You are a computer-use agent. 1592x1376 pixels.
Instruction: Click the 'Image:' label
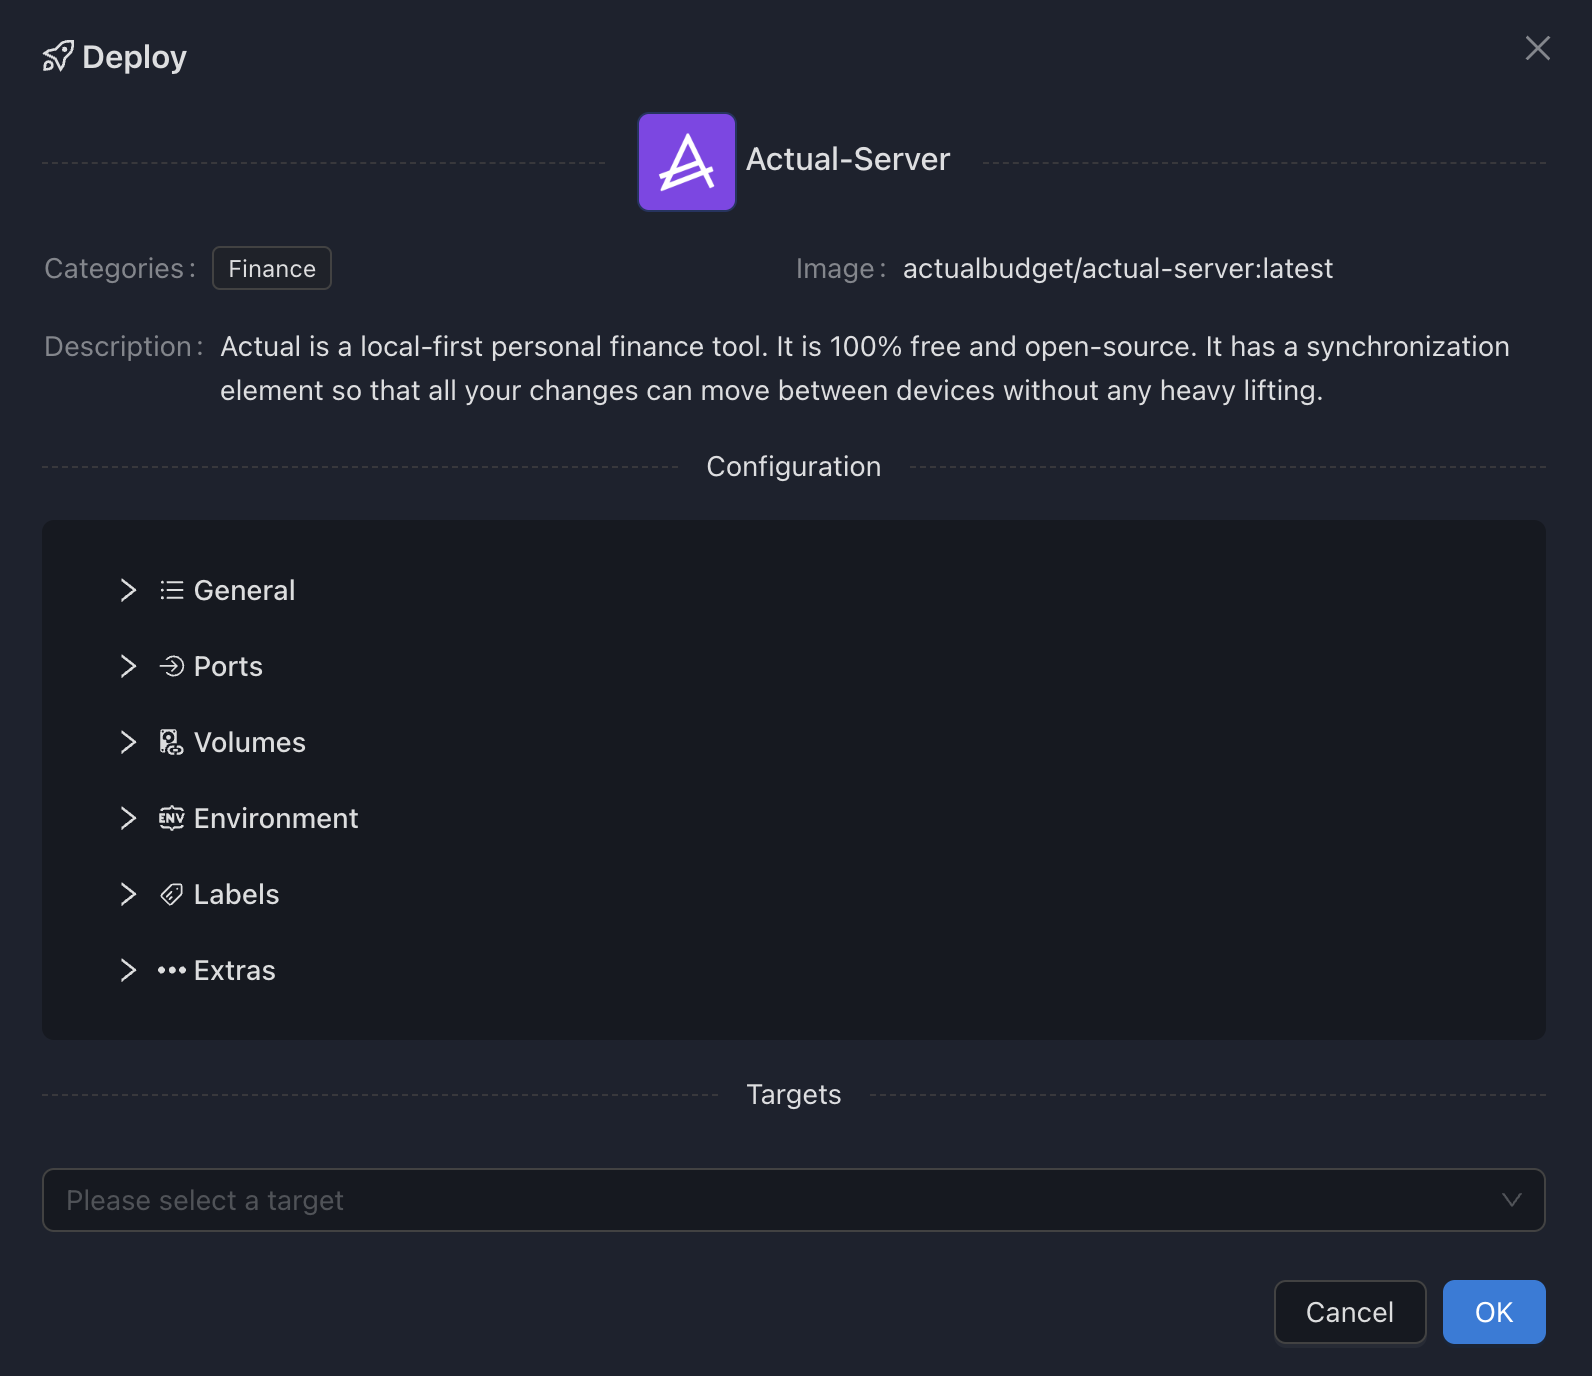pyautogui.click(x=841, y=268)
